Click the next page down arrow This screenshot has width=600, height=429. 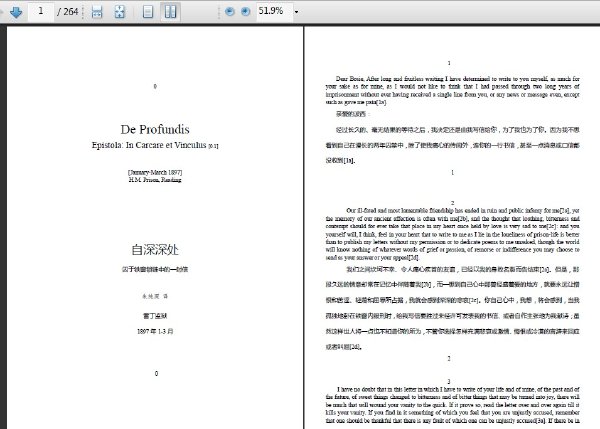[x=16, y=12]
